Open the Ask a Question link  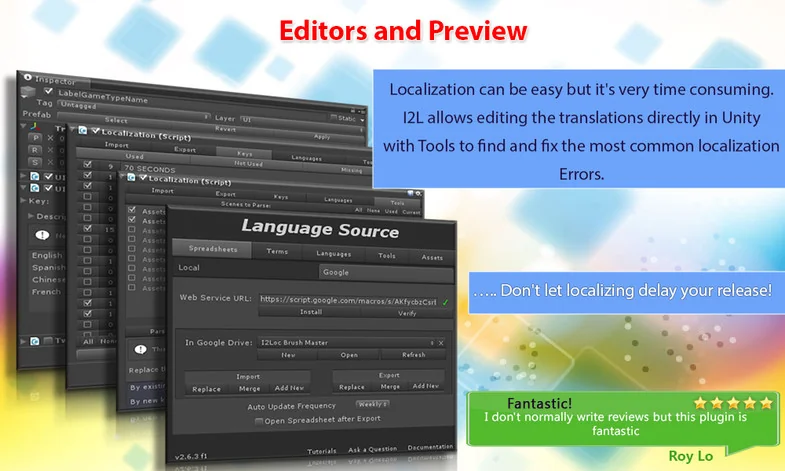(372, 449)
